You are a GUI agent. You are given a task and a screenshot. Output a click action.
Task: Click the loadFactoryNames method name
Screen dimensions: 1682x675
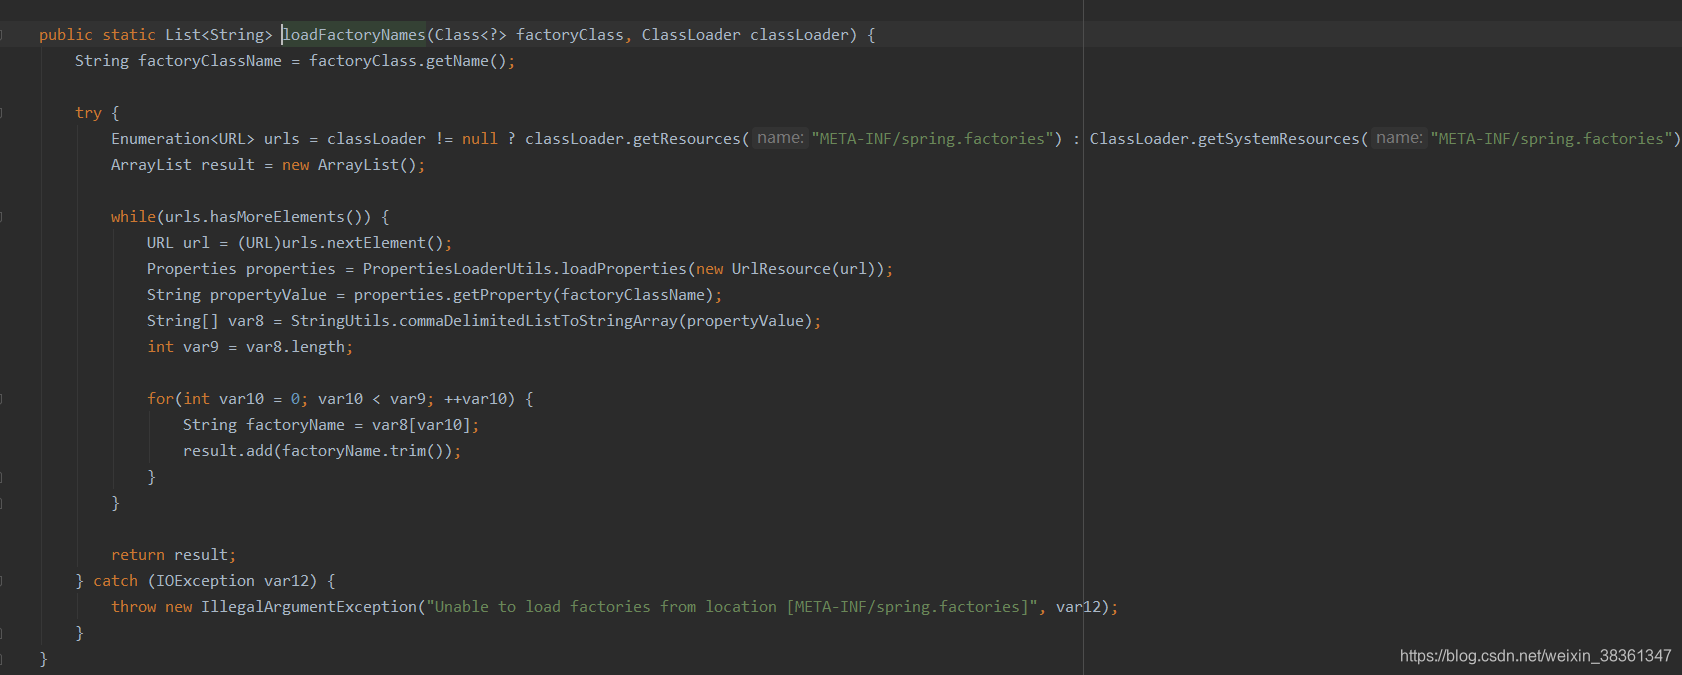pyautogui.click(x=354, y=35)
